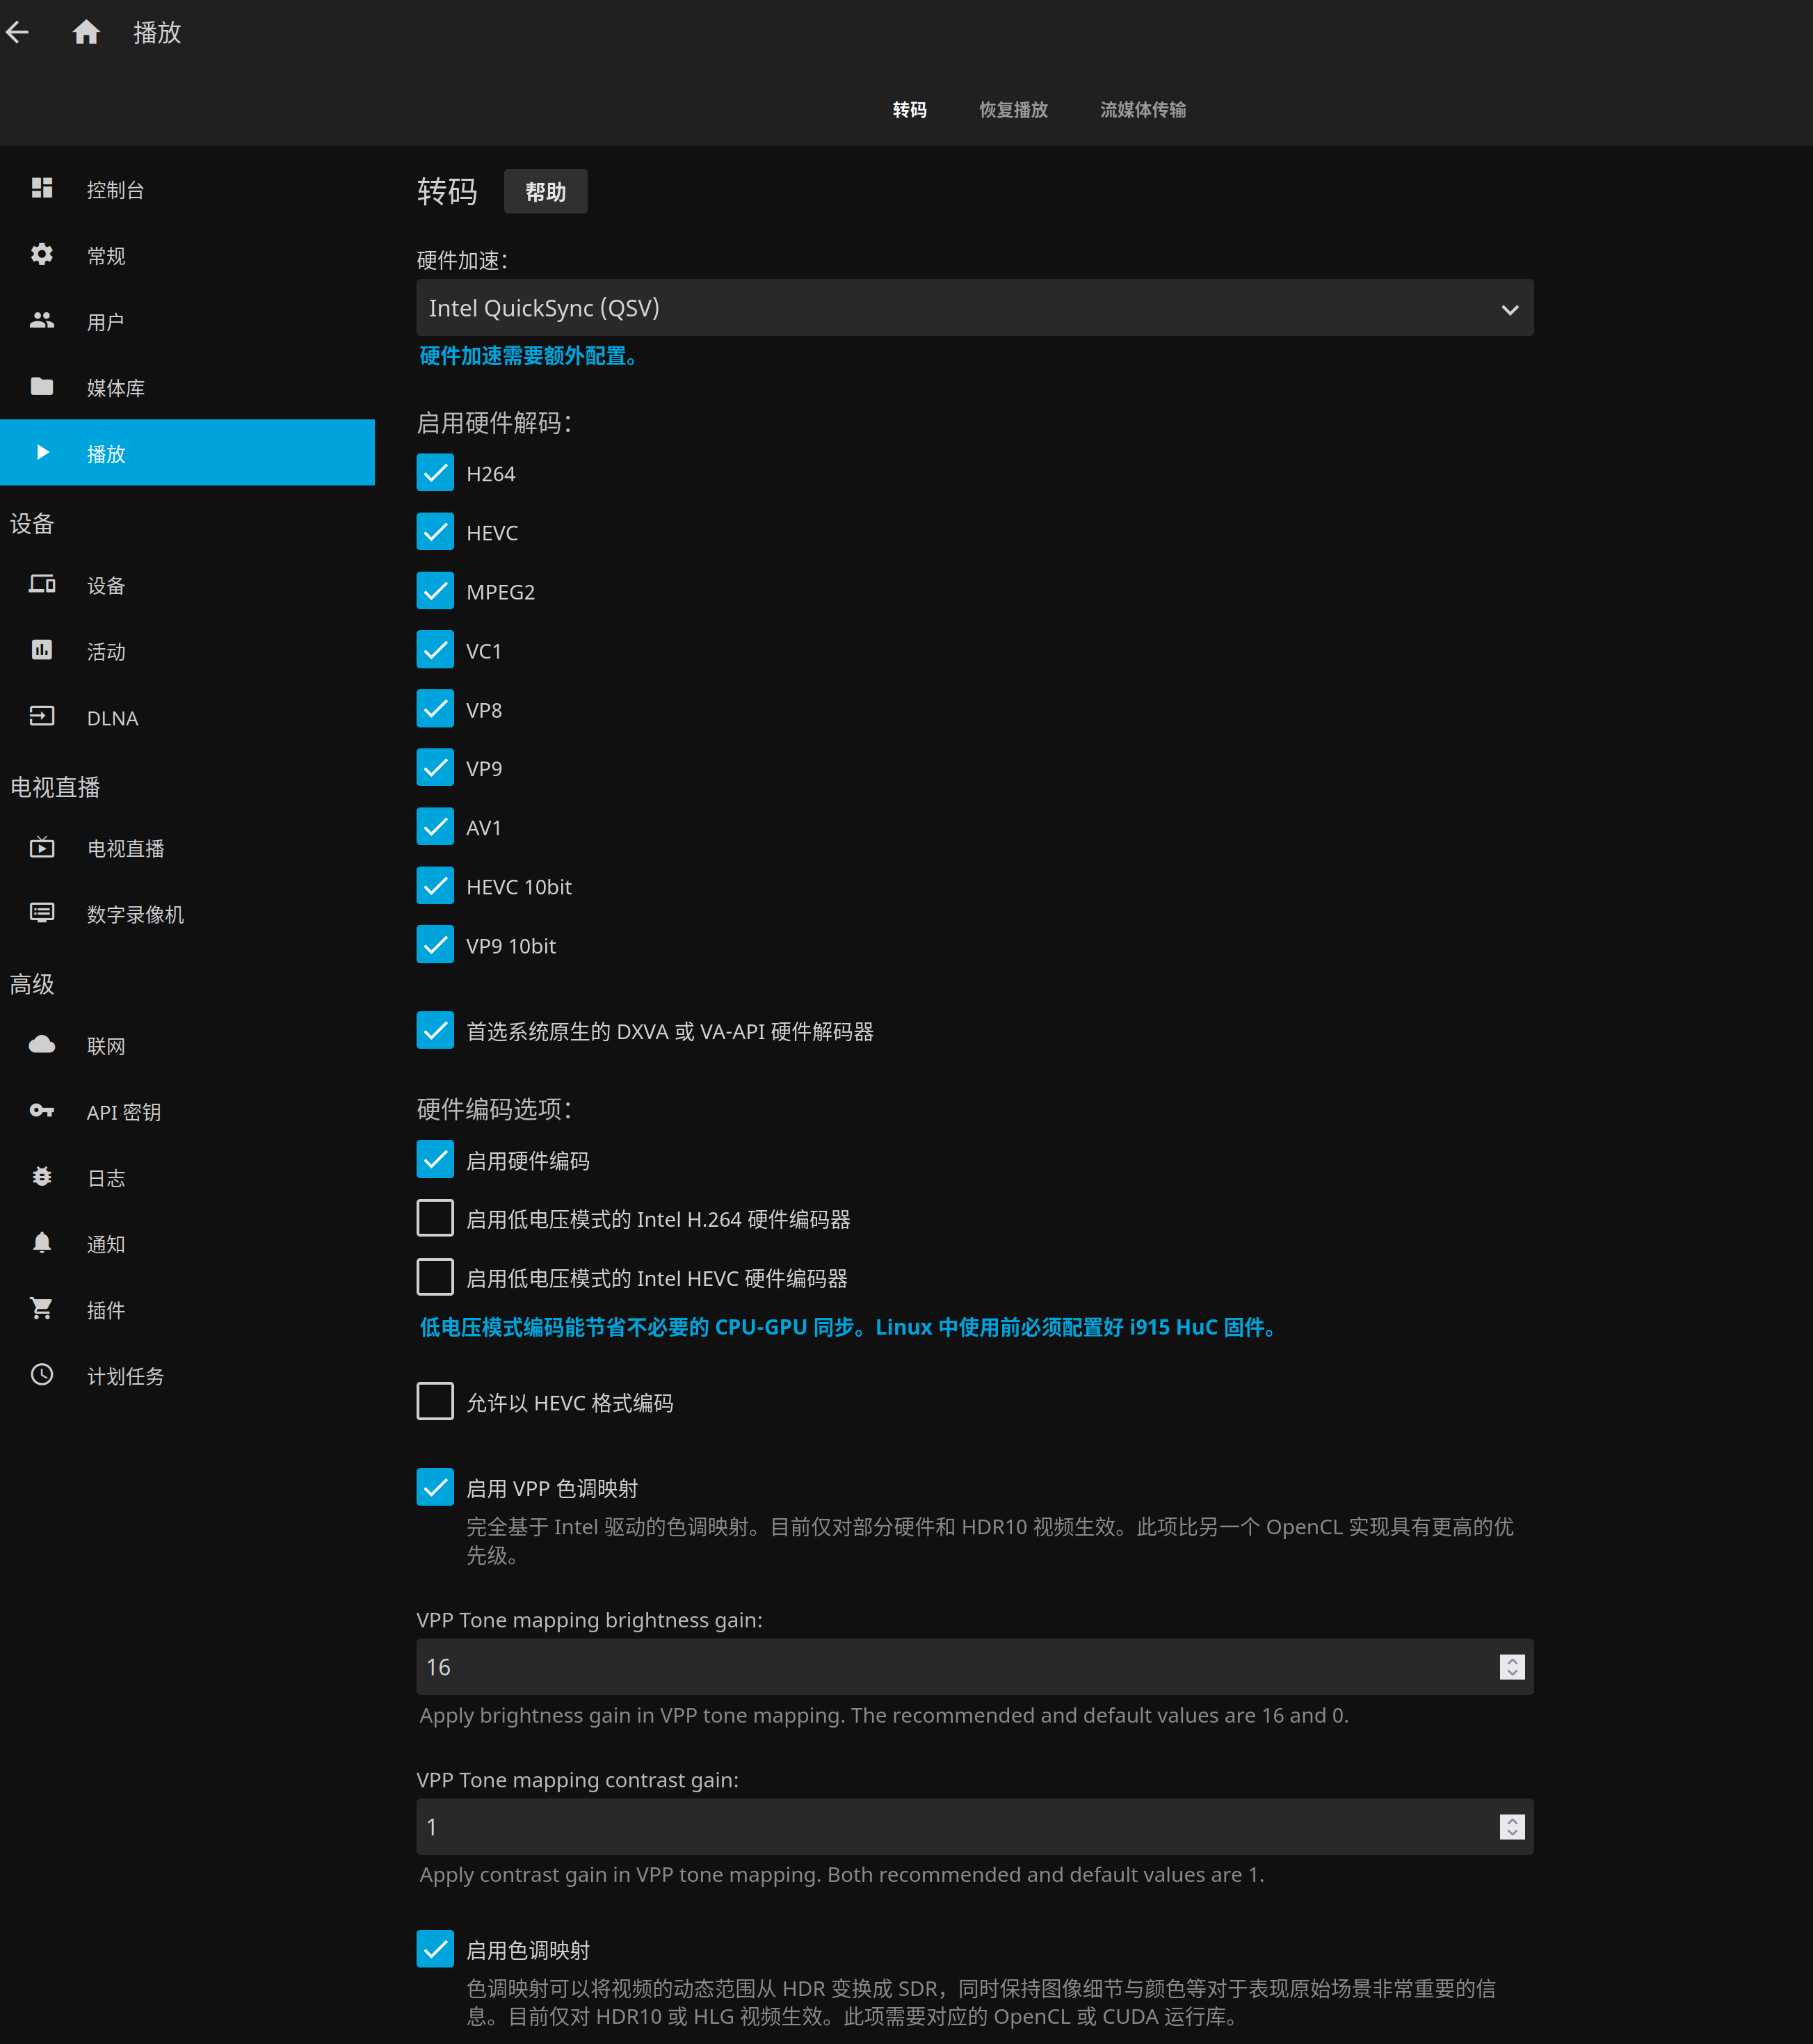Focus the VPP contrast gain field

975,1827
